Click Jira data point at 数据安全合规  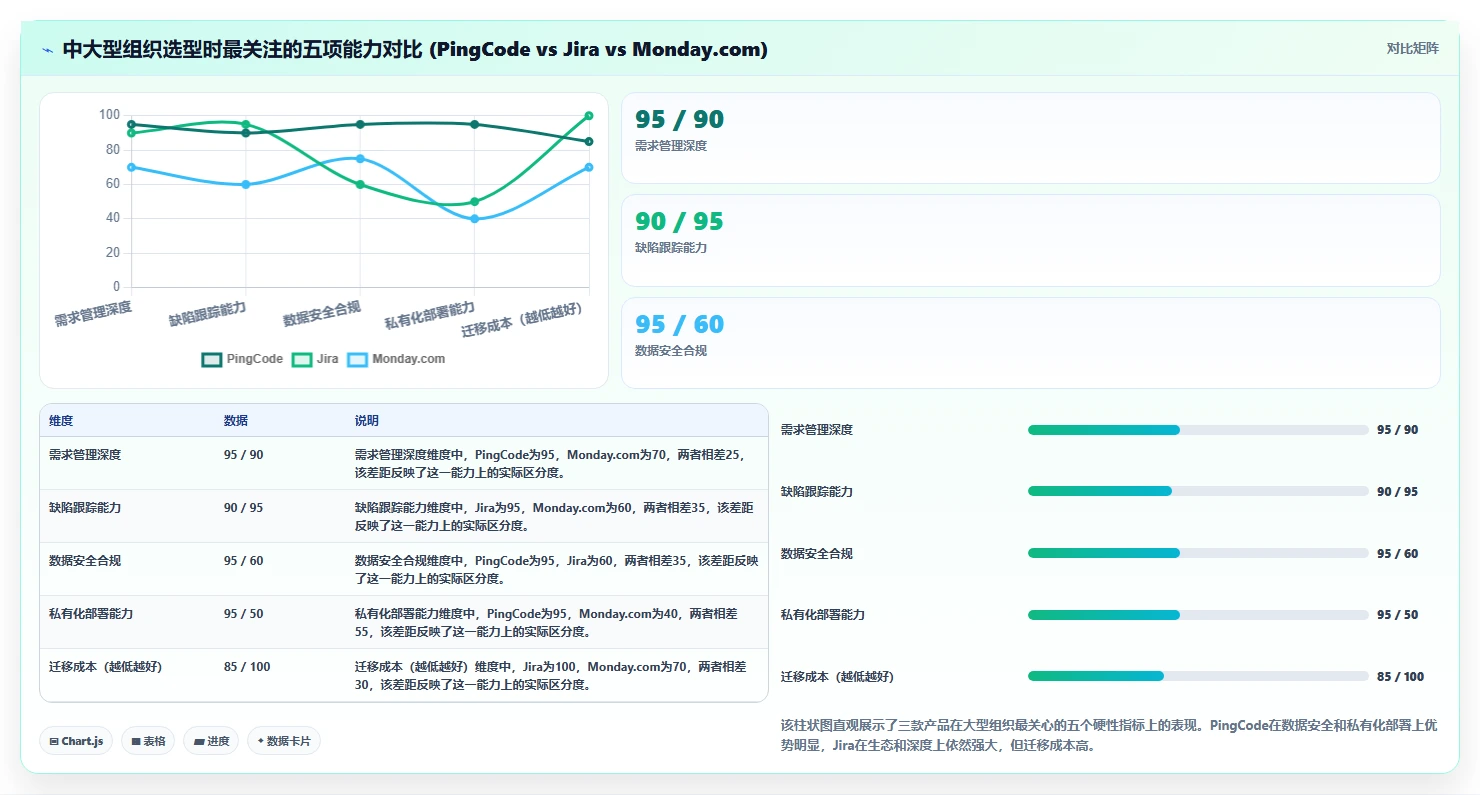tap(360, 184)
